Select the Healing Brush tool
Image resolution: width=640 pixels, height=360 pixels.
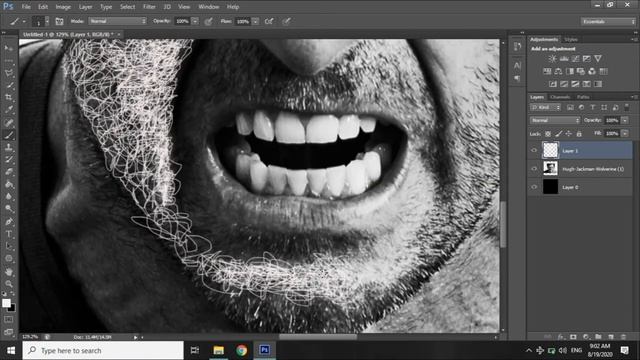9,122
